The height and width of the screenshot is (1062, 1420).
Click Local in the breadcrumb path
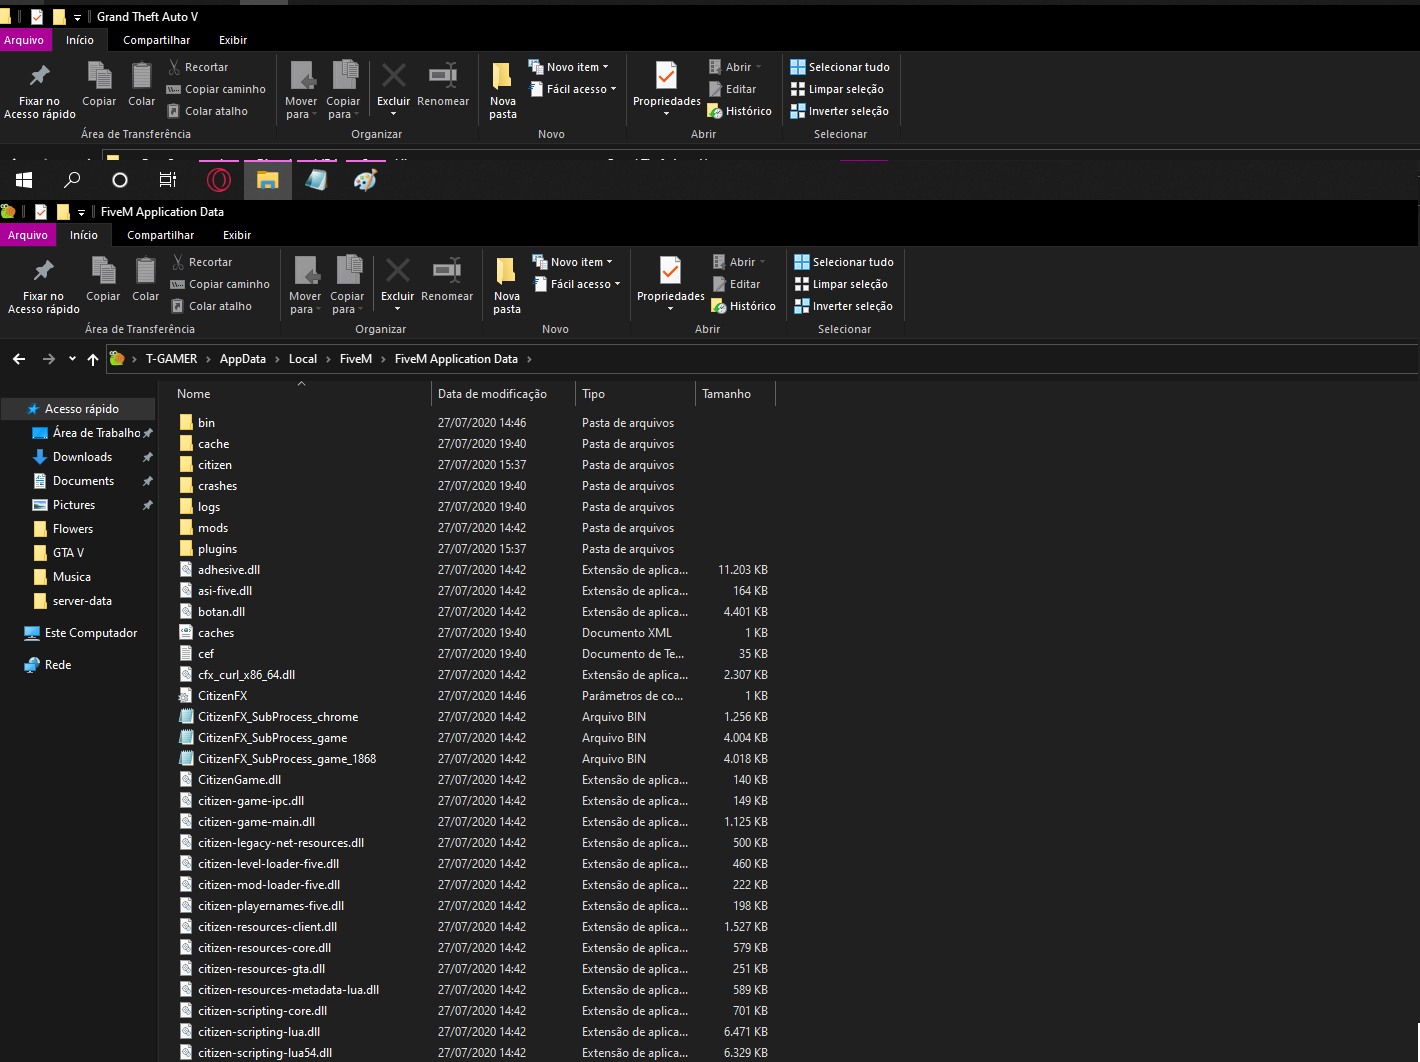pyautogui.click(x=303, y=359)
